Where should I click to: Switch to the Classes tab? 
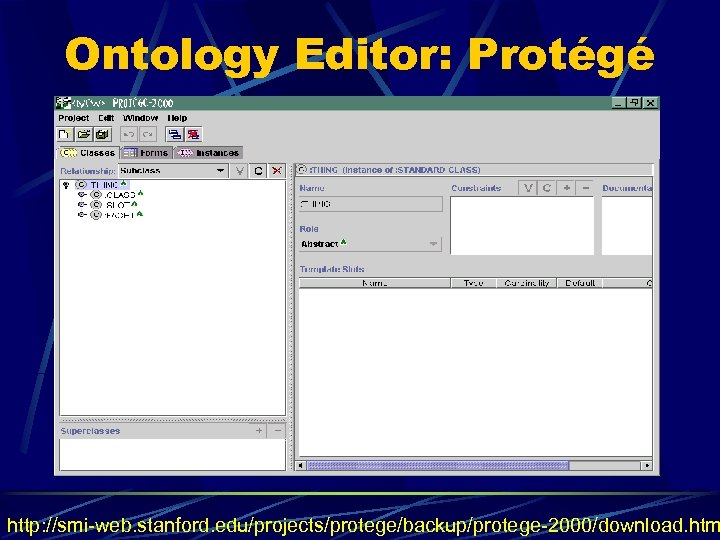click(x=88, y=152)
